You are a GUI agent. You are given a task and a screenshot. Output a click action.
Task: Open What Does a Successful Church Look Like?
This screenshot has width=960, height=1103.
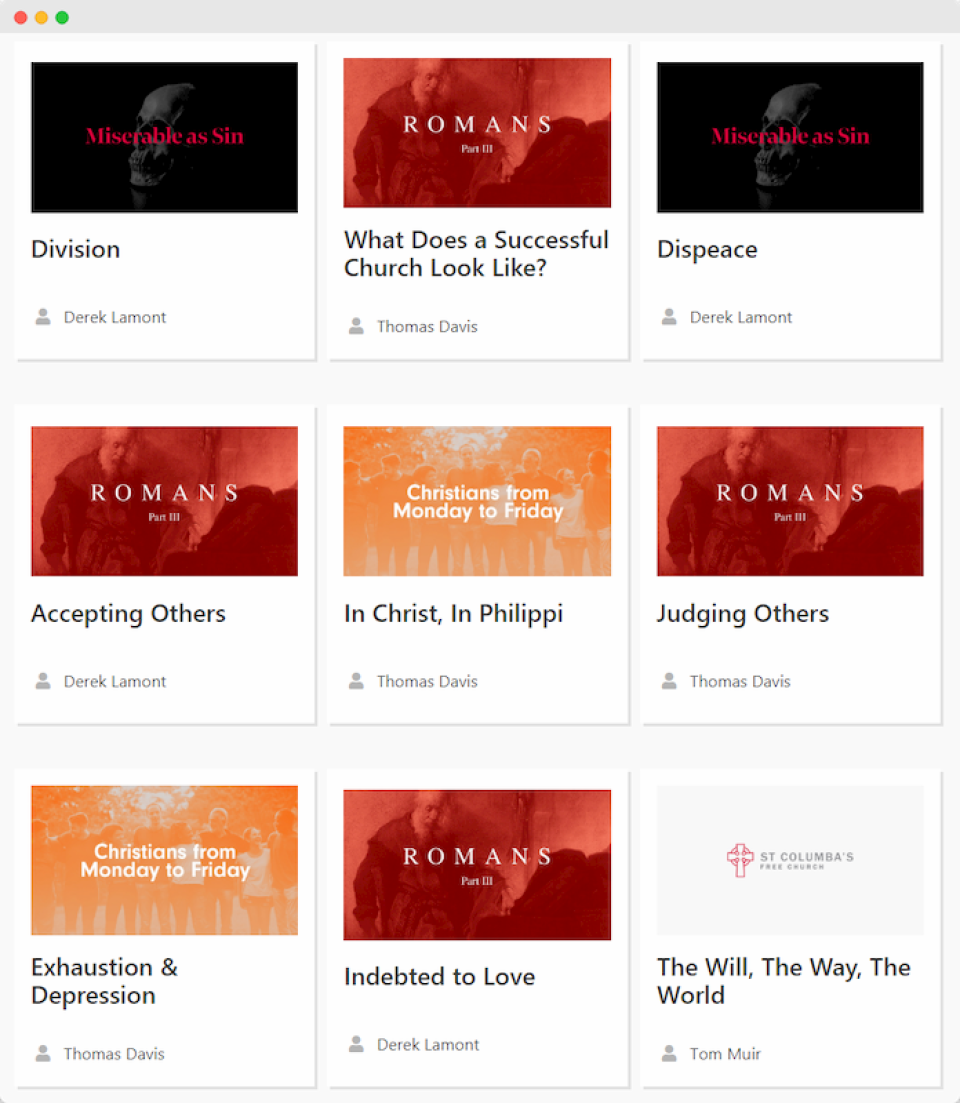click(476, 254)
